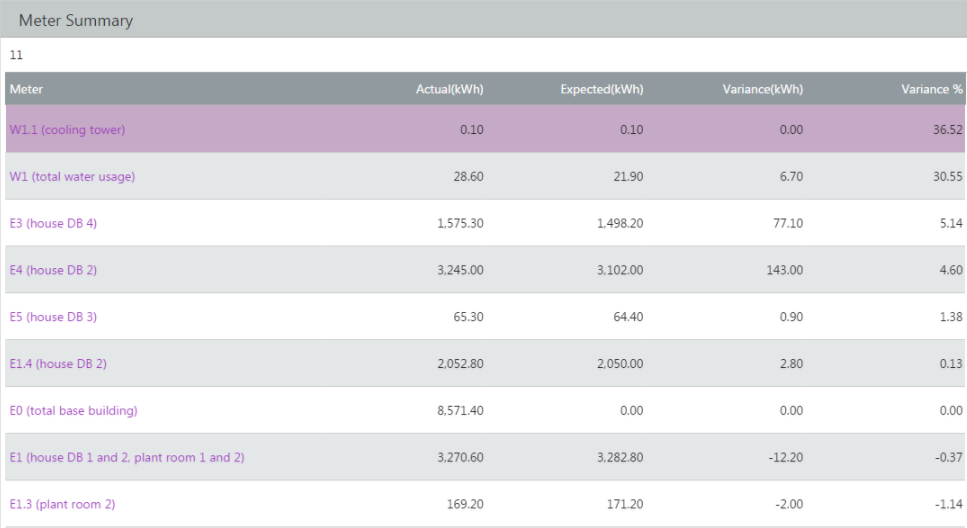The width and height of the screenshot is (967, 528).
Task: Select the 36.52 variance percent cell
Action: point(947,130)
